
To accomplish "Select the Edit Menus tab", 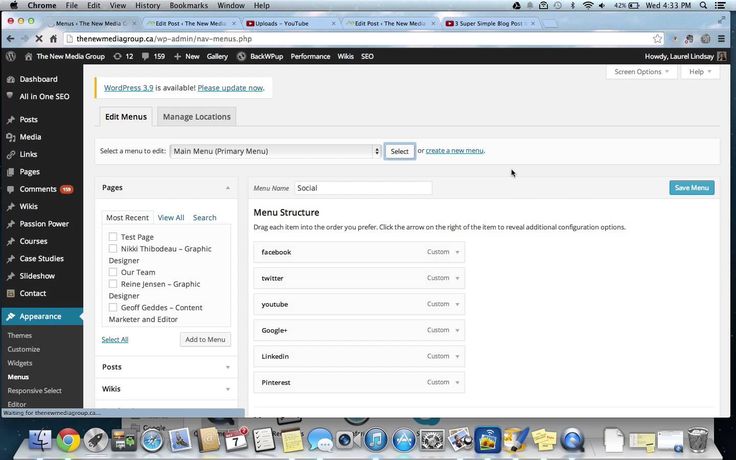I will point(126,117).
